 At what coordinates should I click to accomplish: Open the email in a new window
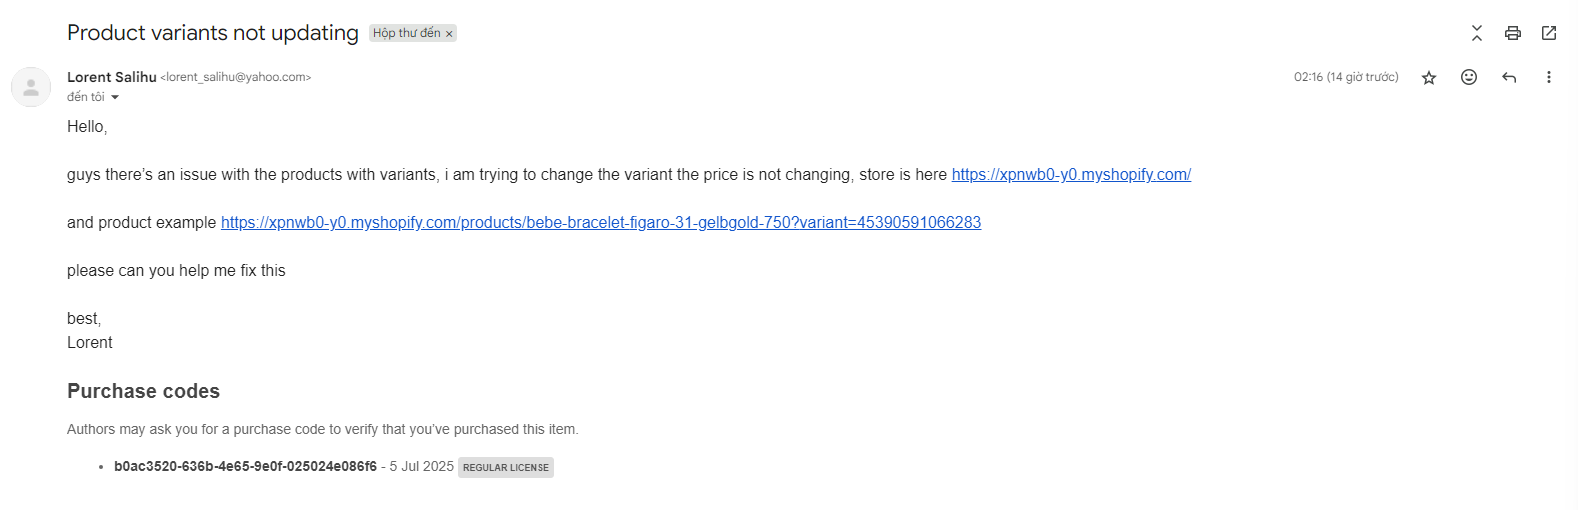1549,33
